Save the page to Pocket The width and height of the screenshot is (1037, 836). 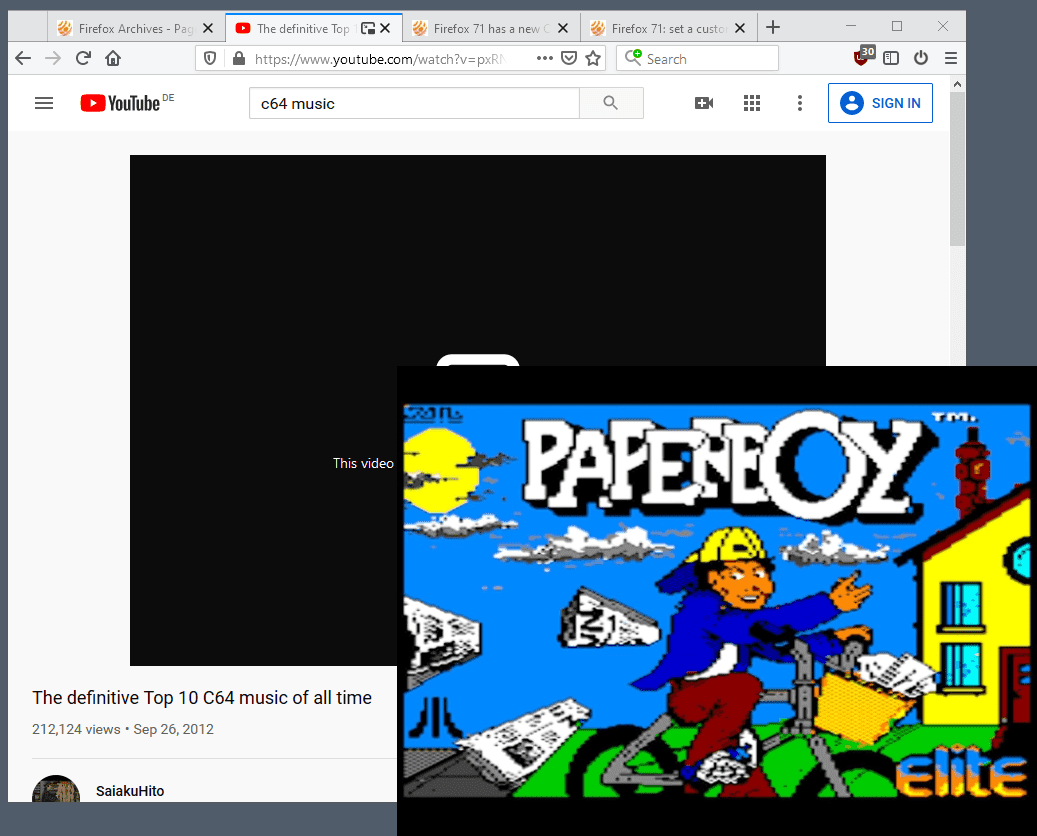[x=569, y=58]
